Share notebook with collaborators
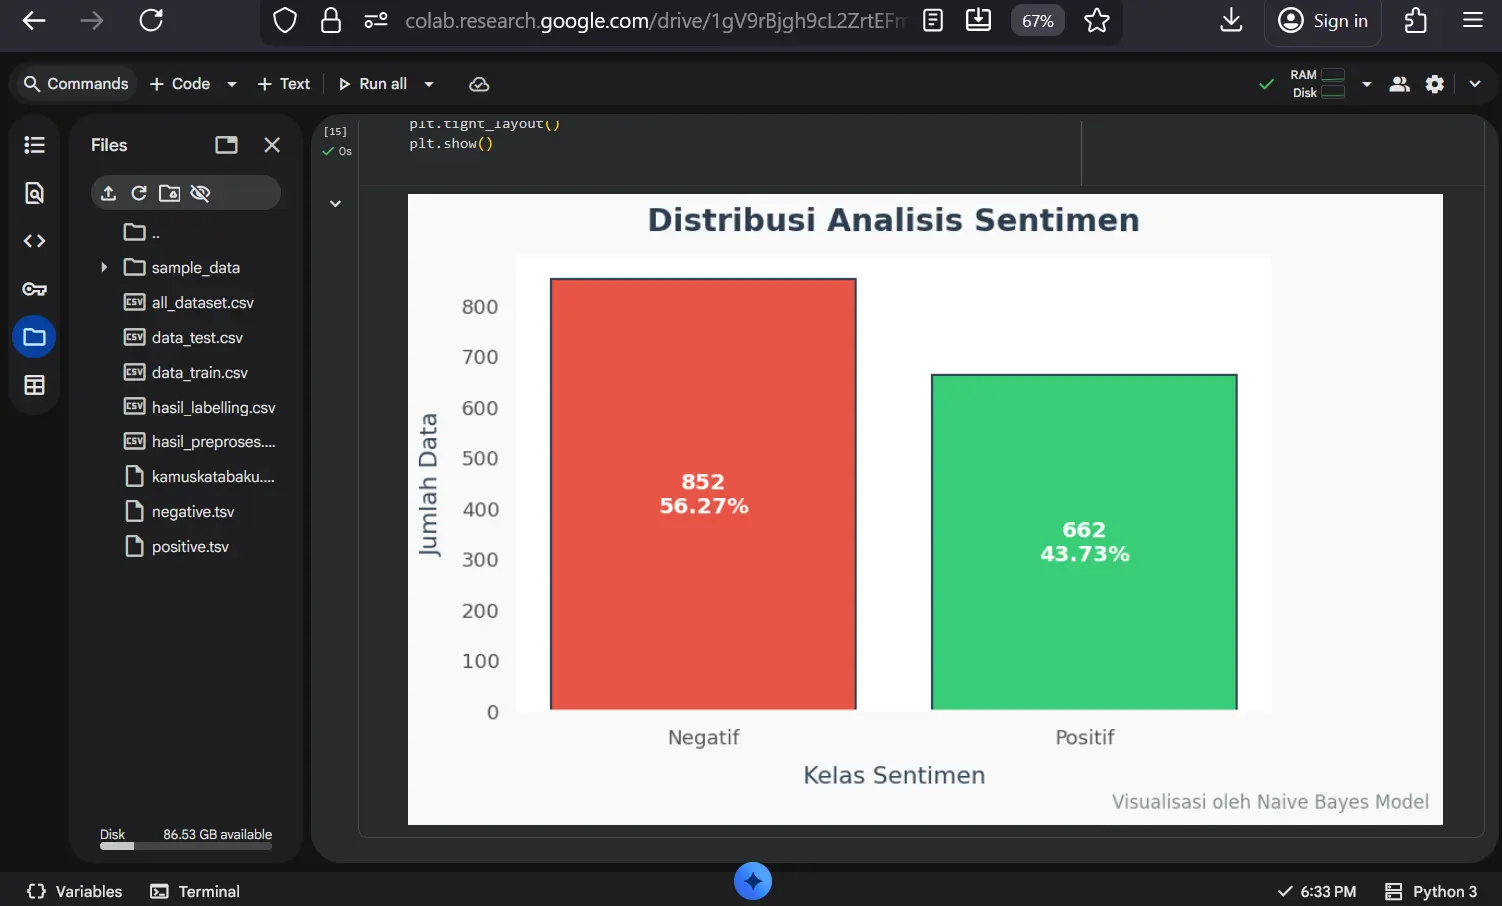This screenshot has height=906, width=1502. point(1400,84)
